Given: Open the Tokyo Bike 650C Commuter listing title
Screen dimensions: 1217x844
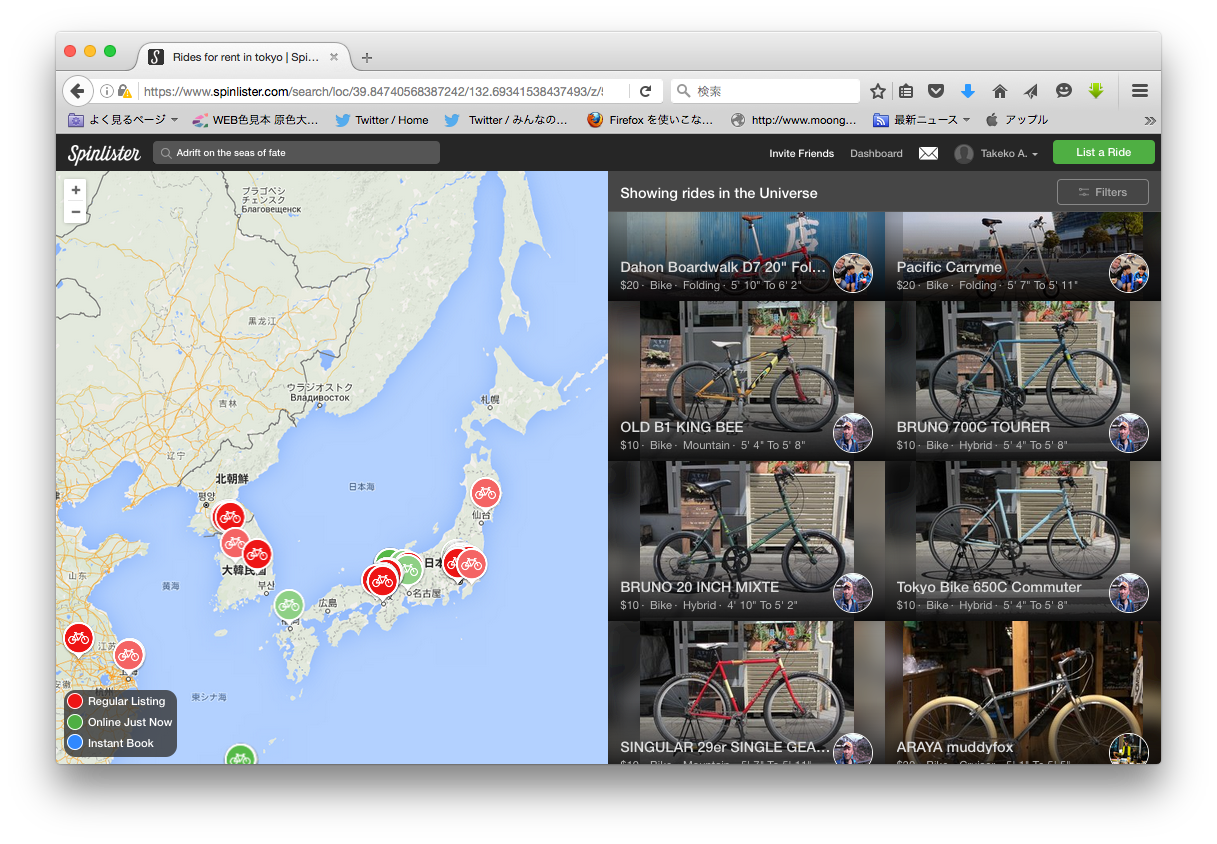Looking at the screenshot, I should [989, 587].
